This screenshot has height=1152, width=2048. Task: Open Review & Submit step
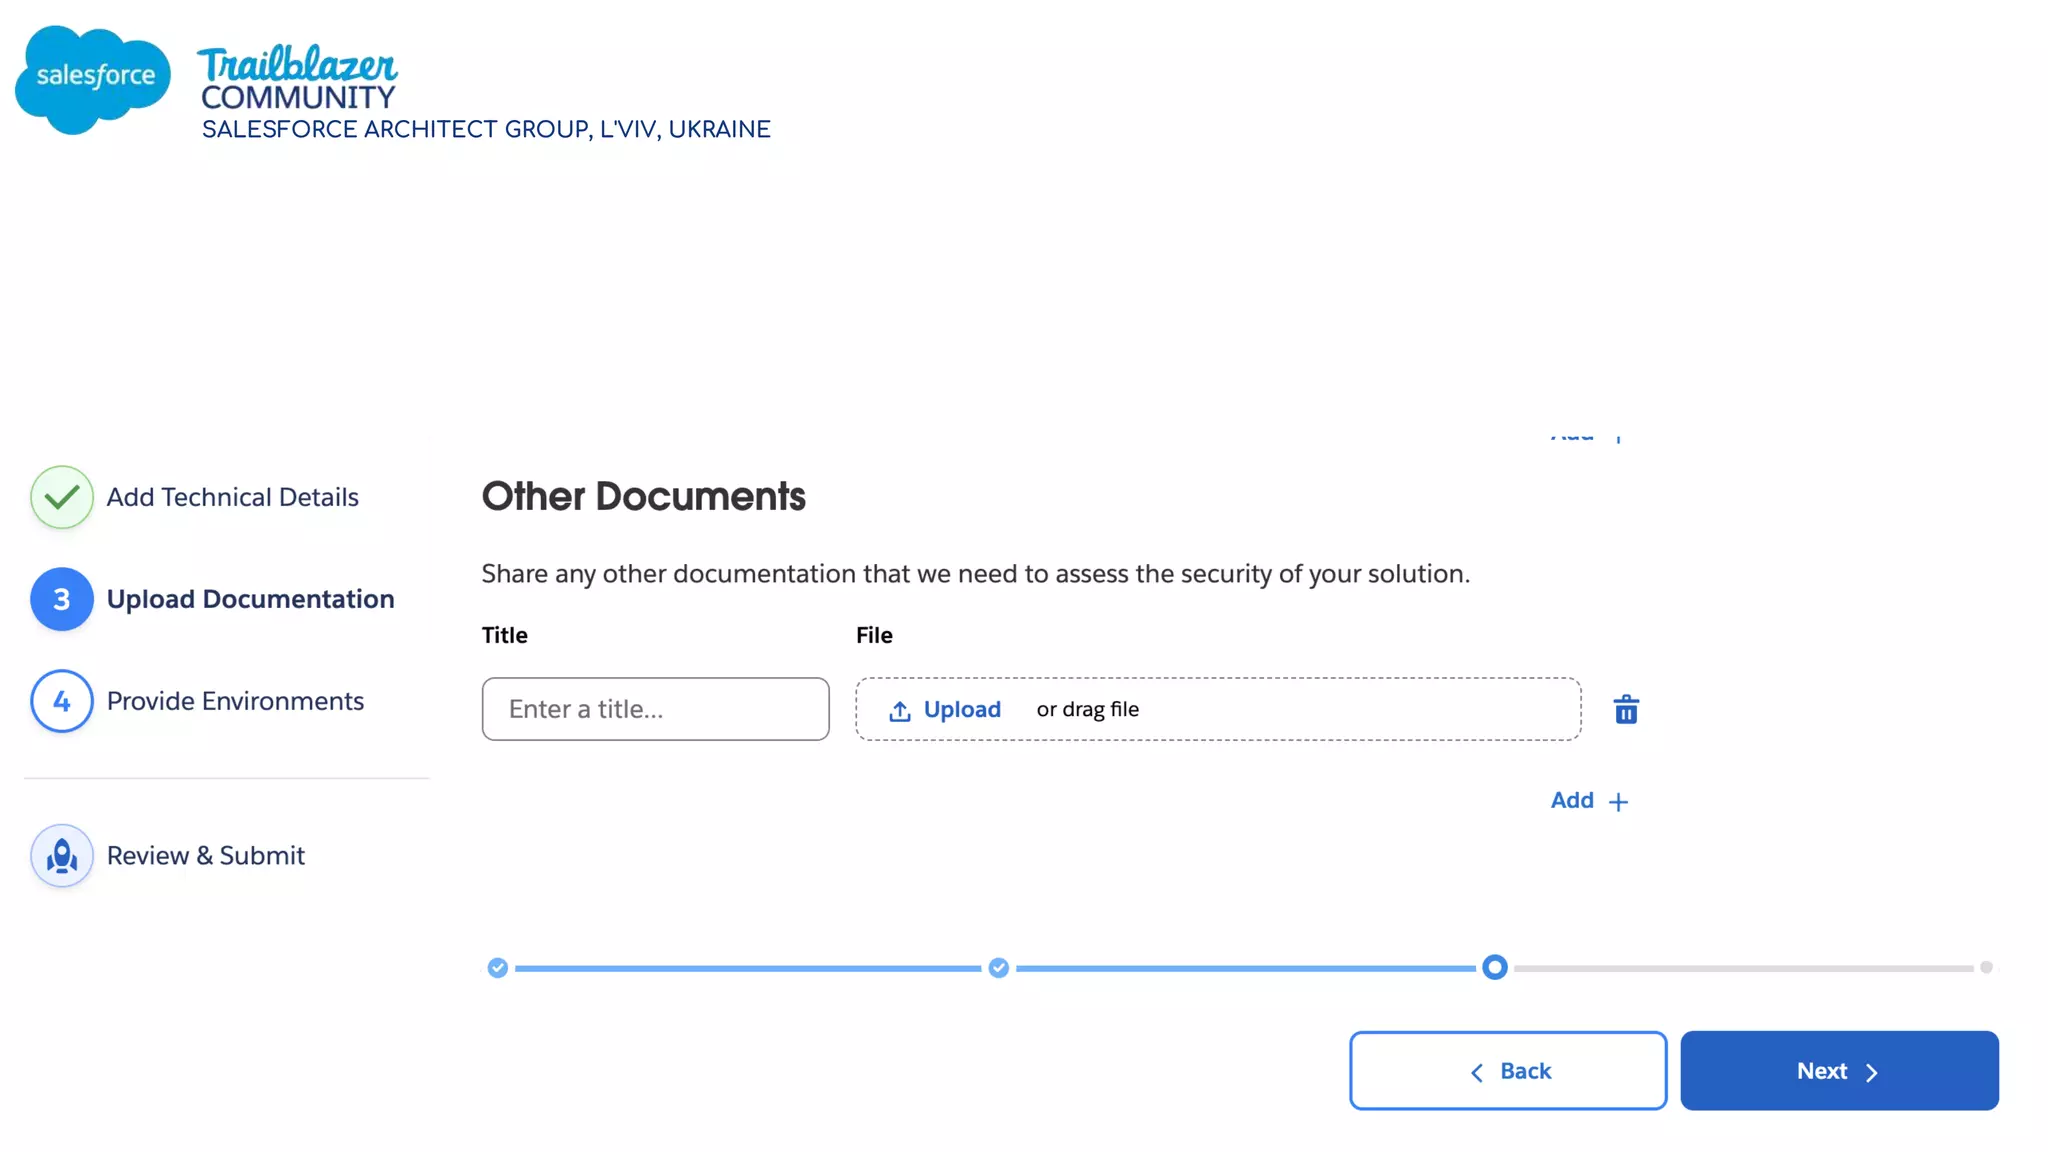pyautogui.click(x=205, y=856)
